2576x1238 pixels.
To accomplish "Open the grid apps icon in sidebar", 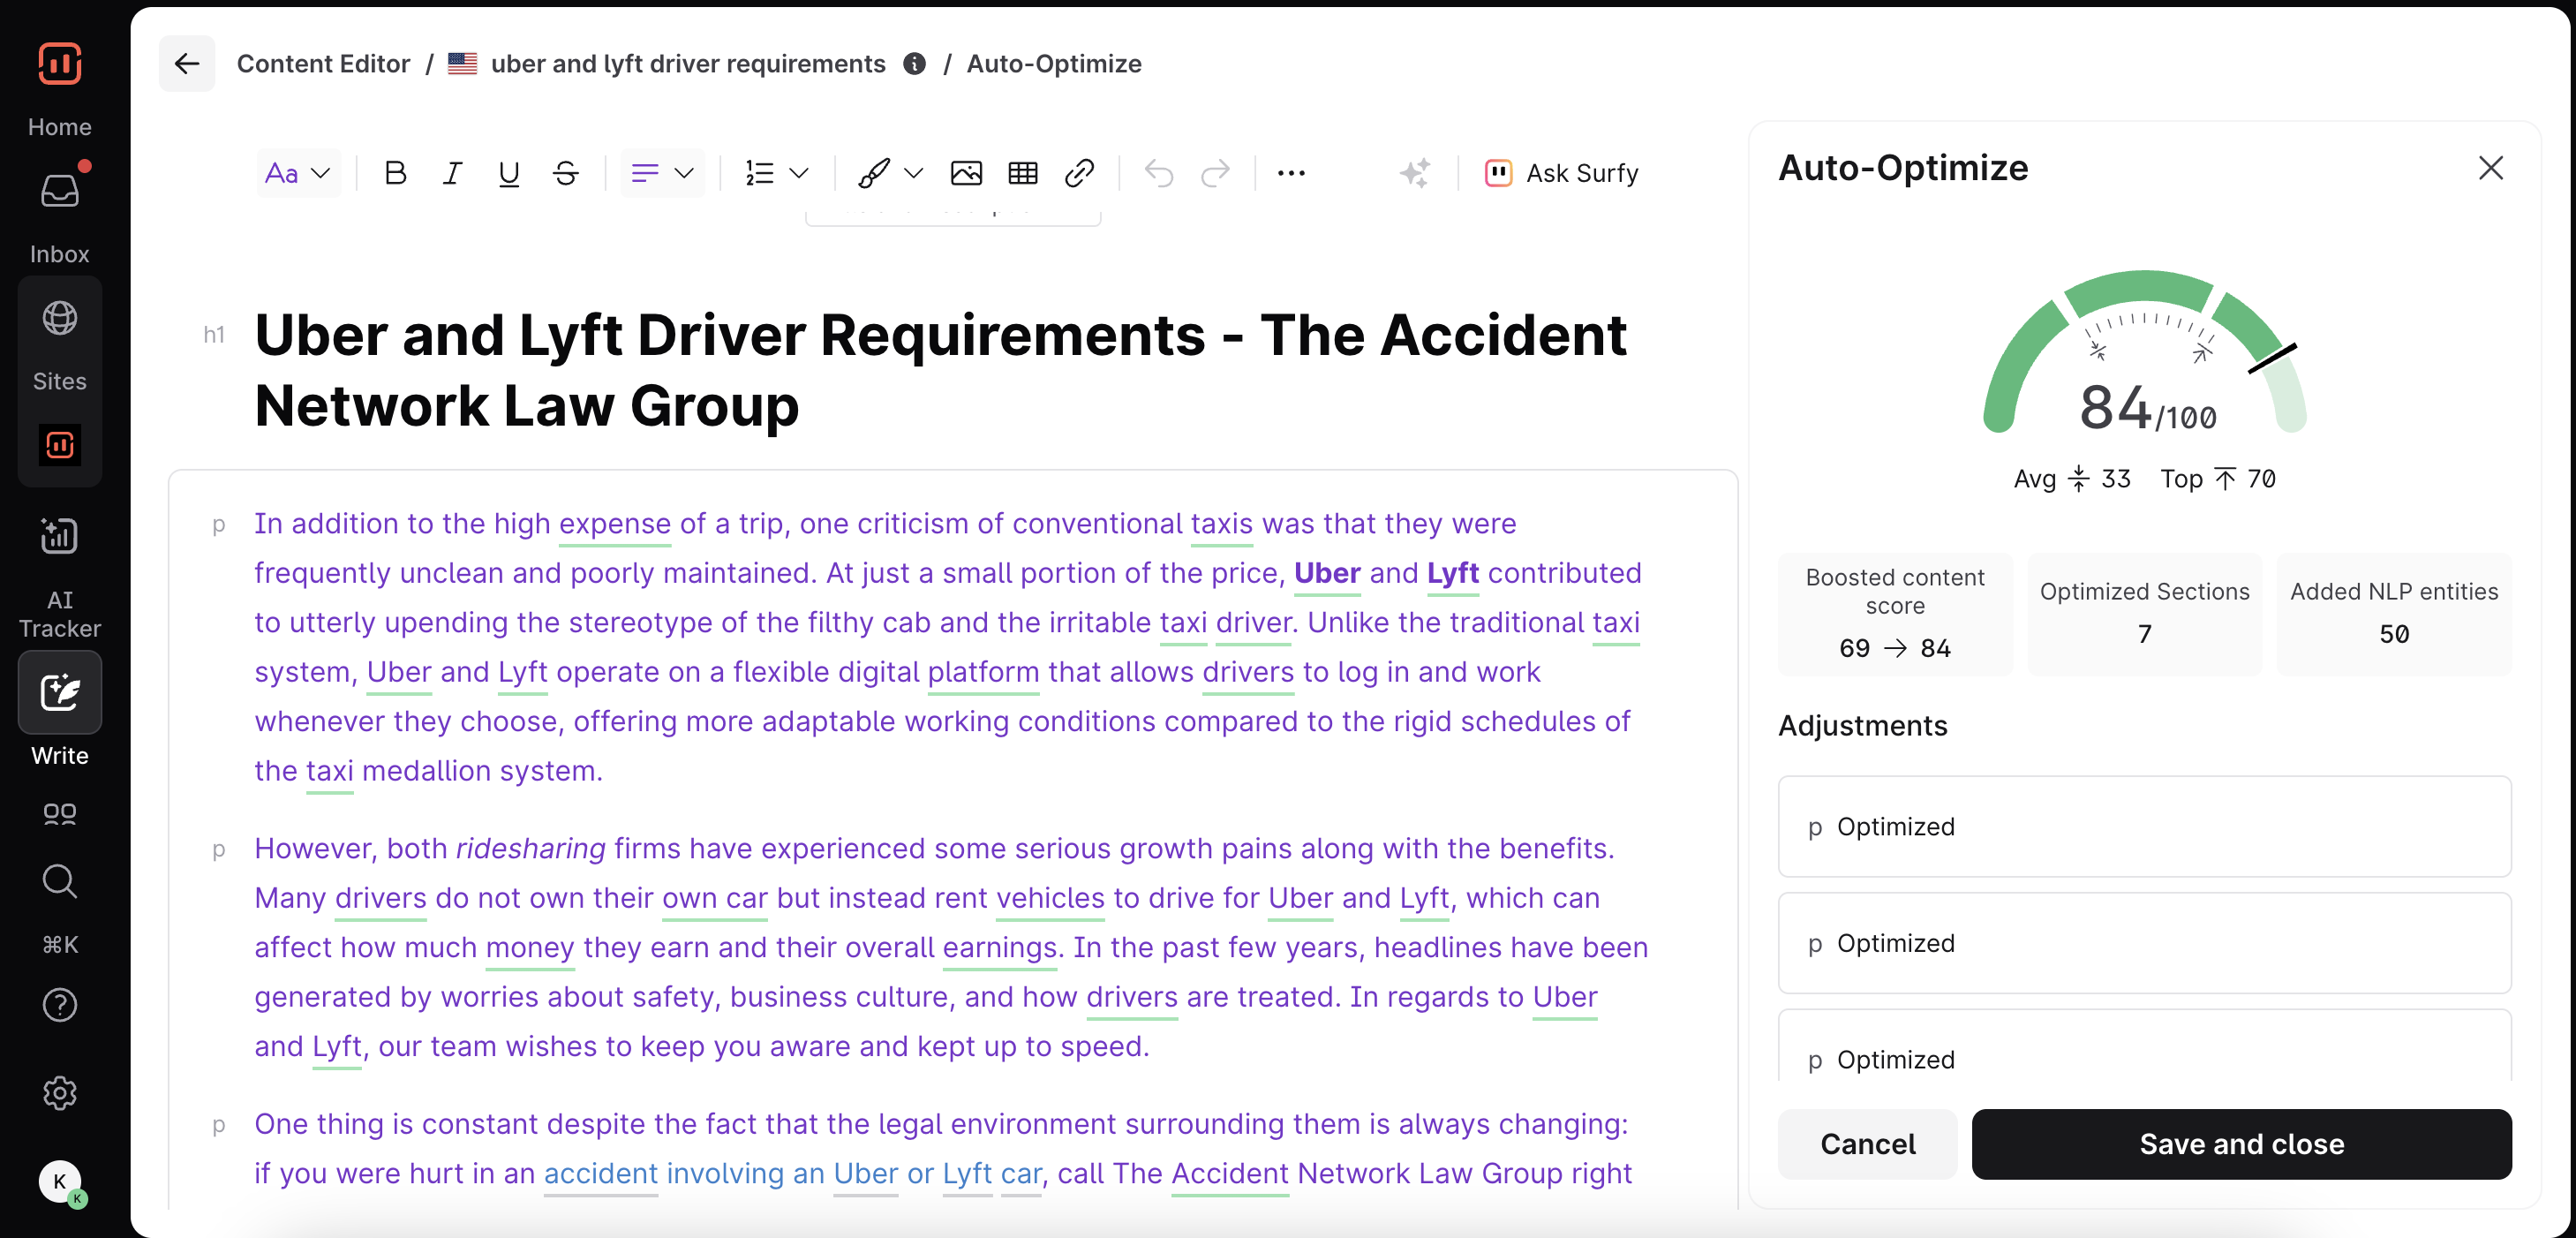I will click(59, 815).
